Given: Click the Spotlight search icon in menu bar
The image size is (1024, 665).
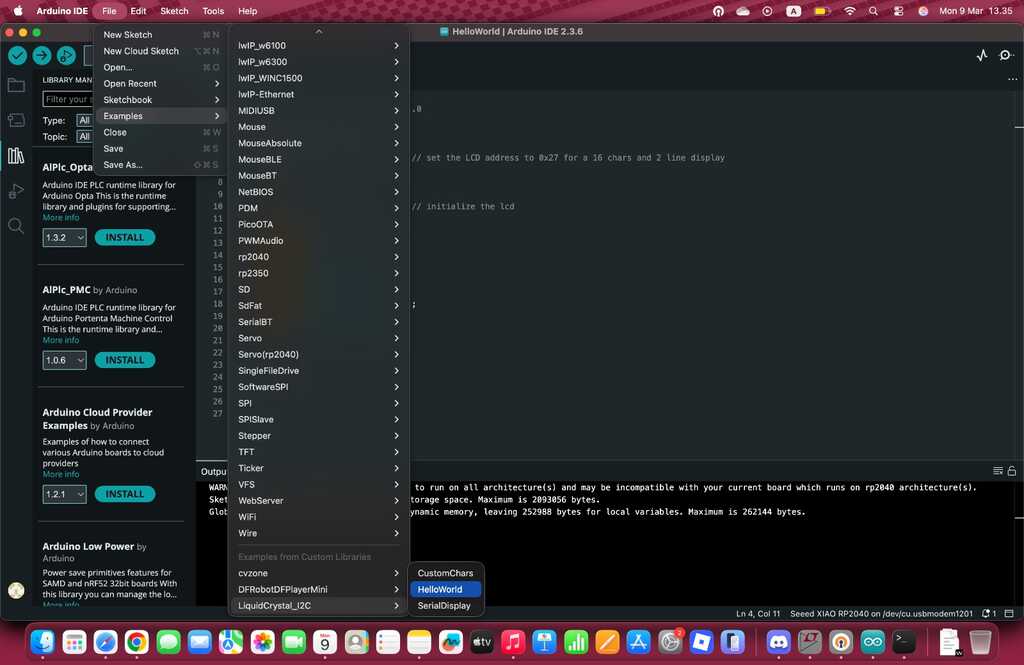Looking at the screenshot, I should pos(873,11).
